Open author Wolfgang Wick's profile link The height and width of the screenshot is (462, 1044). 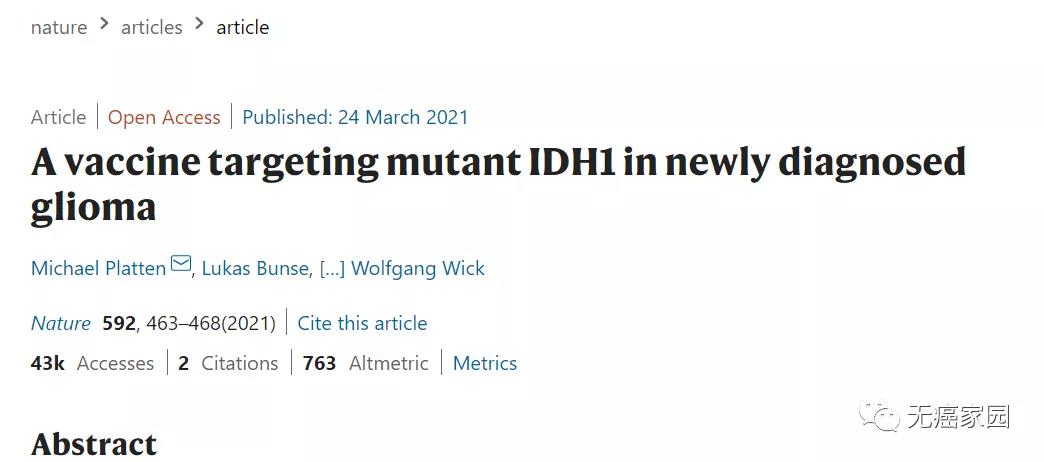coord(416,269)
